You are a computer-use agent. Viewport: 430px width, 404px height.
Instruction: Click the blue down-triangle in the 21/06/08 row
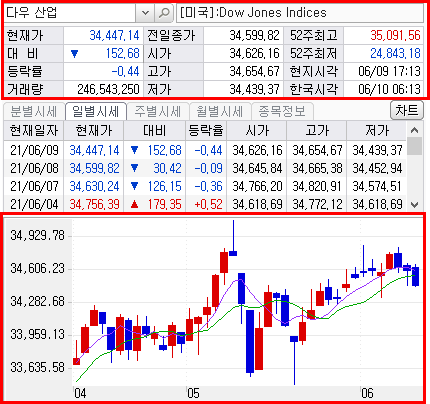(134, 168)
